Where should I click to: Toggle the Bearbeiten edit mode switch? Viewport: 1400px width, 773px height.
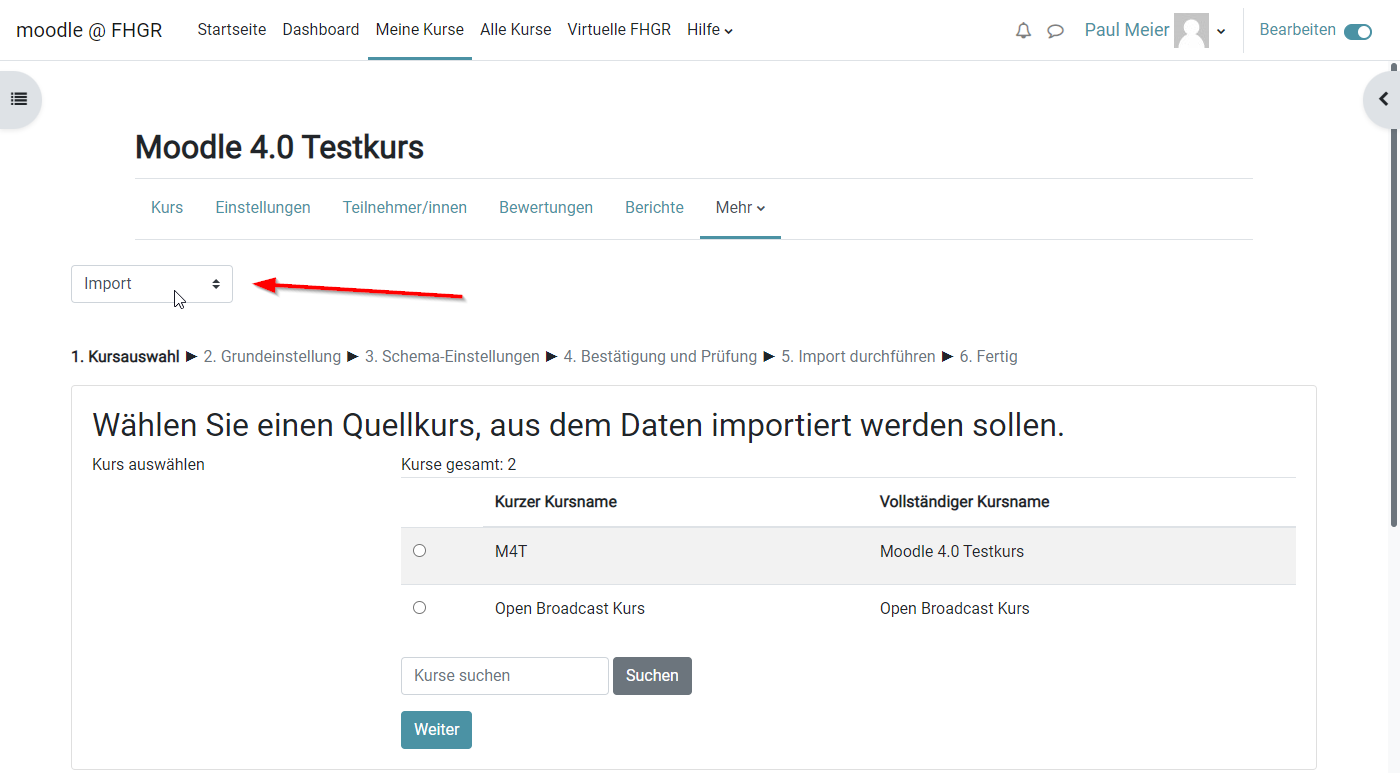point(1358,31)
